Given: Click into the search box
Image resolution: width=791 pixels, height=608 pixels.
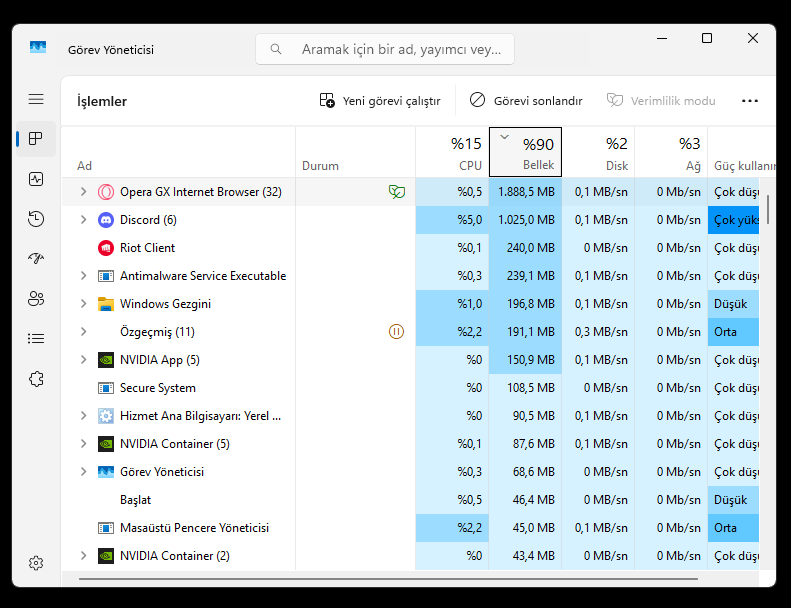Looking at the screenshot, I should (x=385, y=49).
